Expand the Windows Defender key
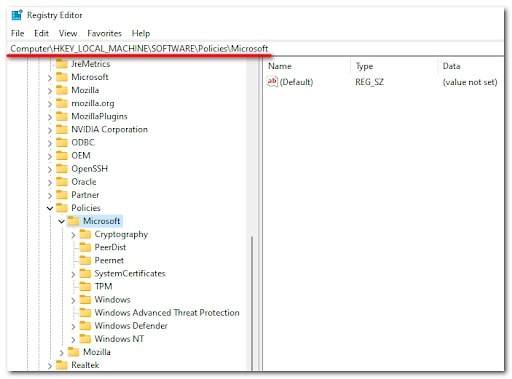 coord(73,327)
